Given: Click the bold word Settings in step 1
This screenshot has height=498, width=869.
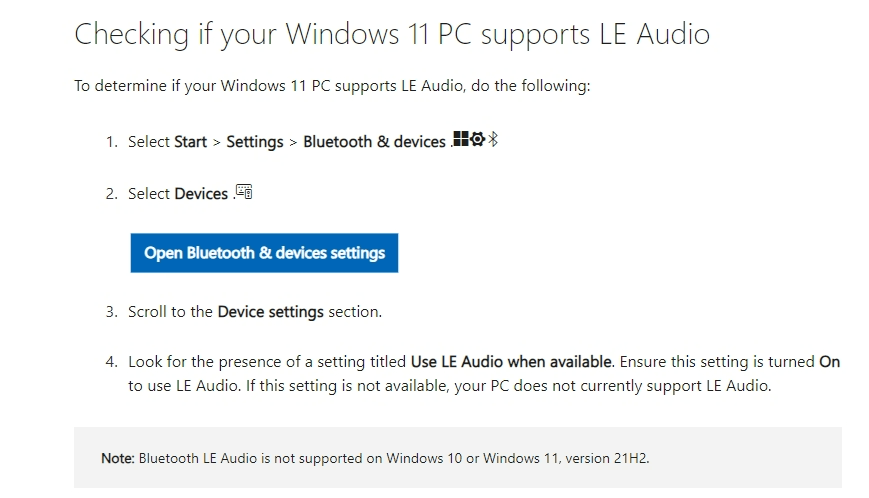Looking at the screenshot, I should pyautogui.click(x=254, y=142).
